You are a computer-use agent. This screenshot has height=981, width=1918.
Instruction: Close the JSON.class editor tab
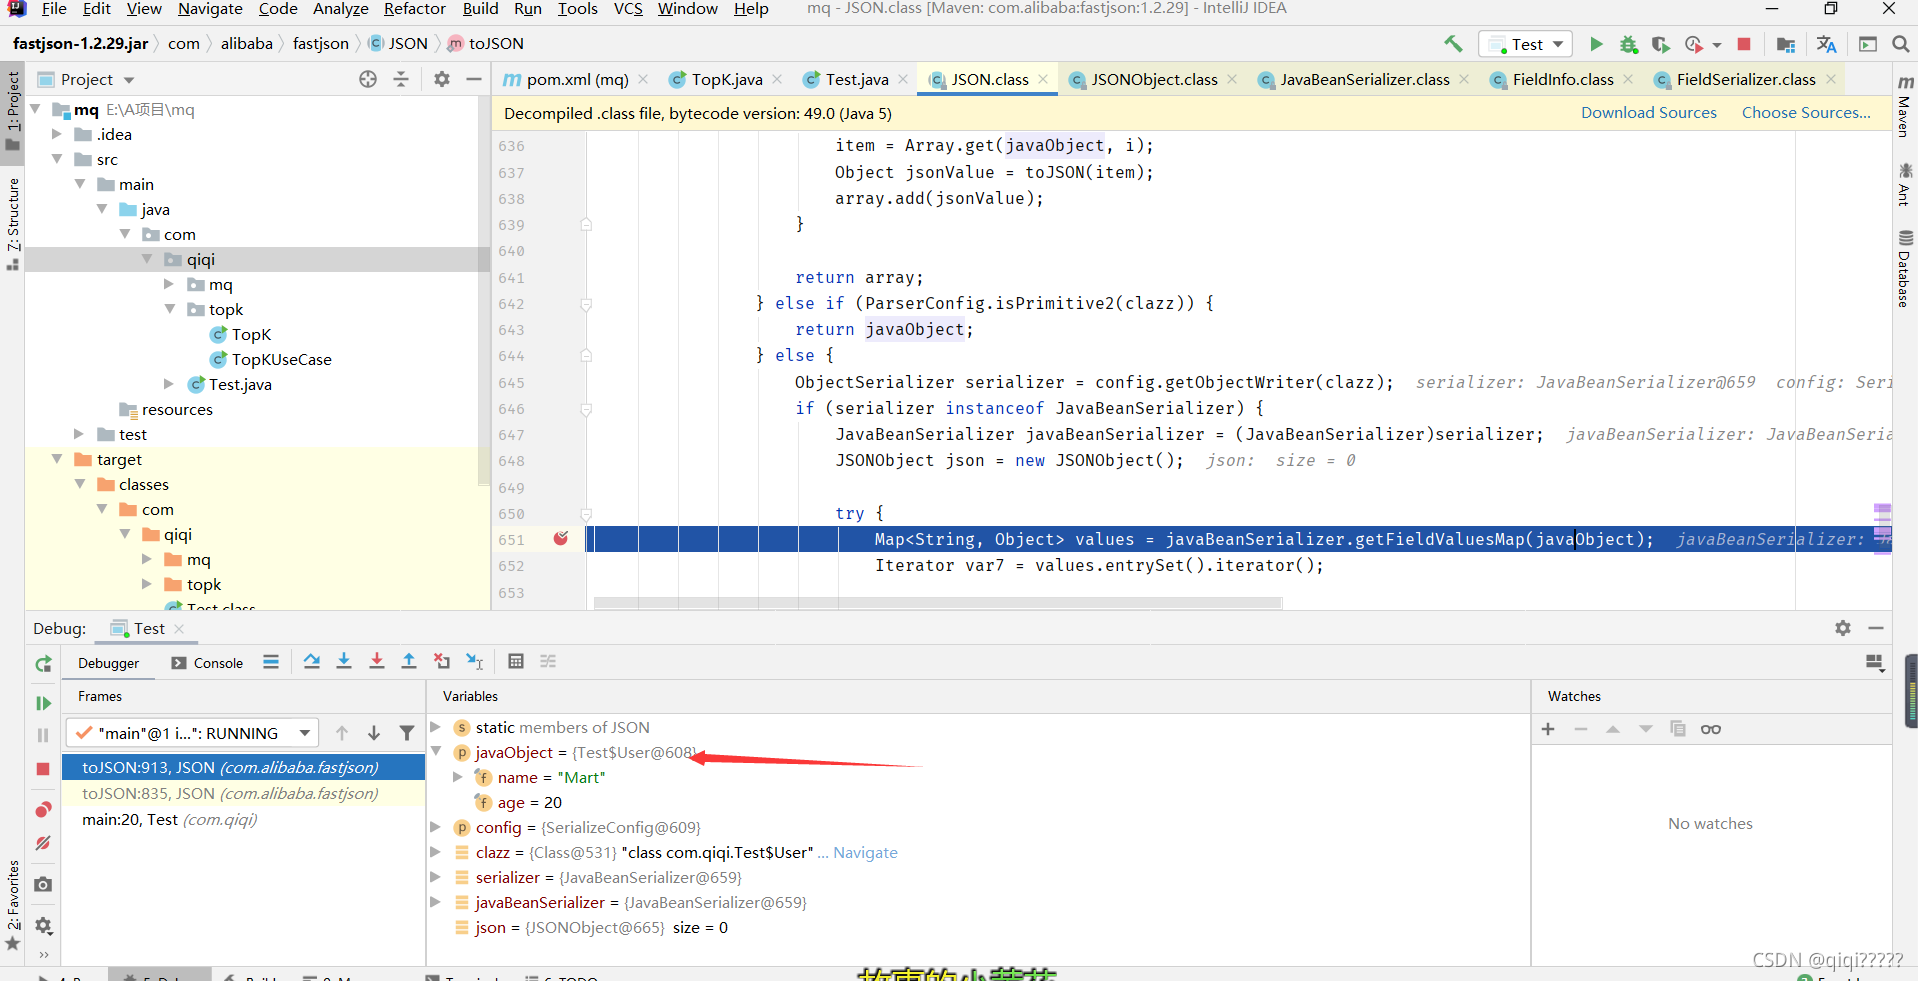click(1043, 79)
